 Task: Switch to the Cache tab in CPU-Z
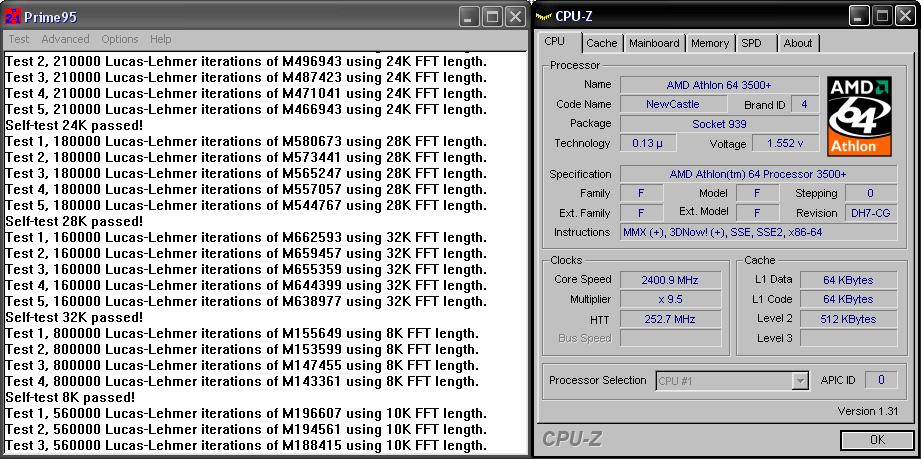(602, 43)
